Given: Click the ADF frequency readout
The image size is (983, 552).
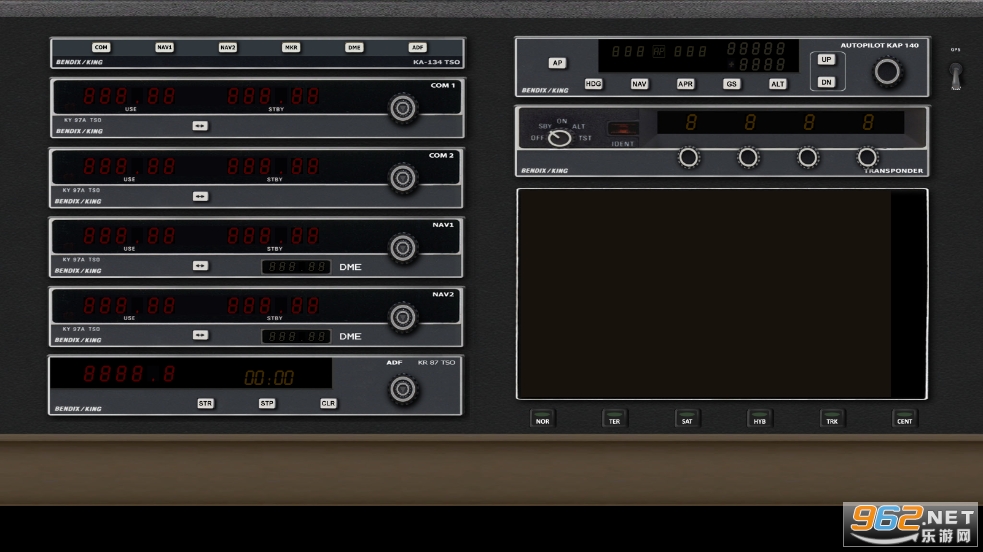Looking at the screenshot, I should pos(129,375).
